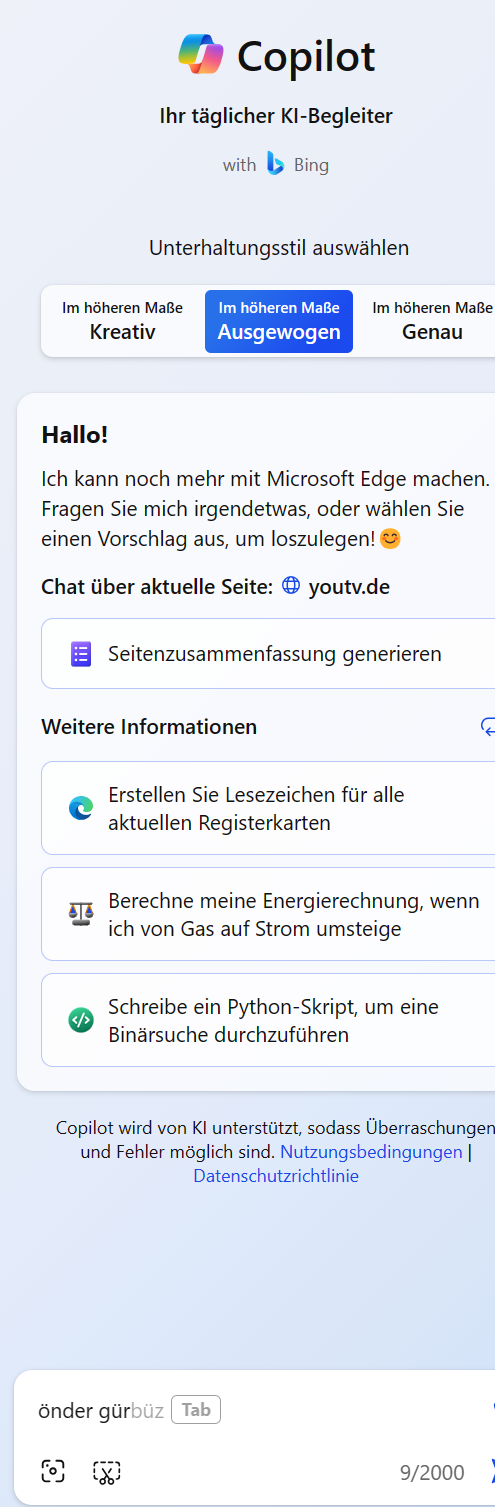Click the 9/2000 character counter

432,1472
